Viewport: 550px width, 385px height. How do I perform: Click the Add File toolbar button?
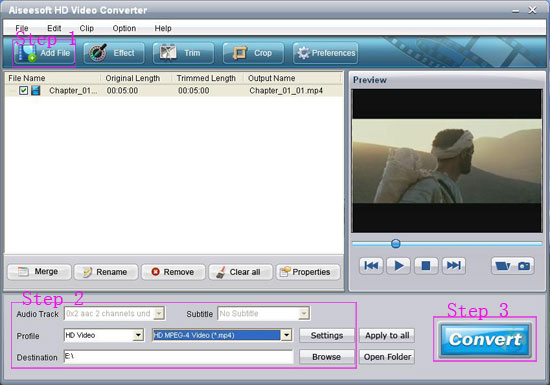[44, 53]
